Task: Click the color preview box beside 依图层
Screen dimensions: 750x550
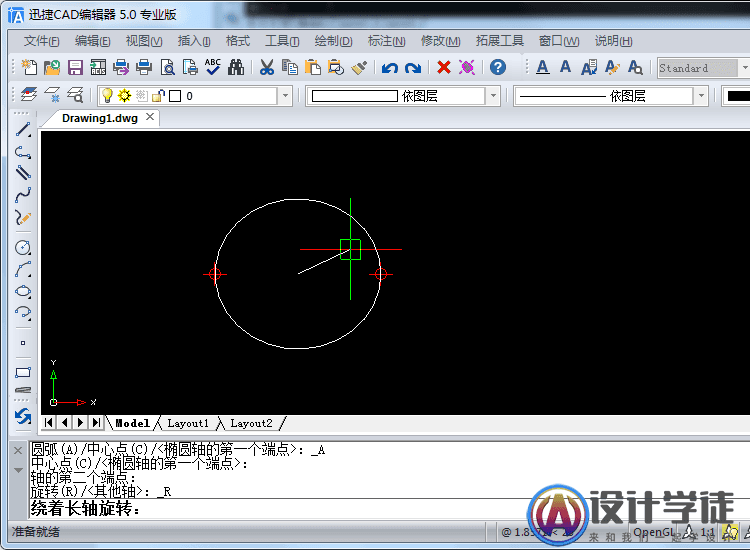Action: point(354,96)
